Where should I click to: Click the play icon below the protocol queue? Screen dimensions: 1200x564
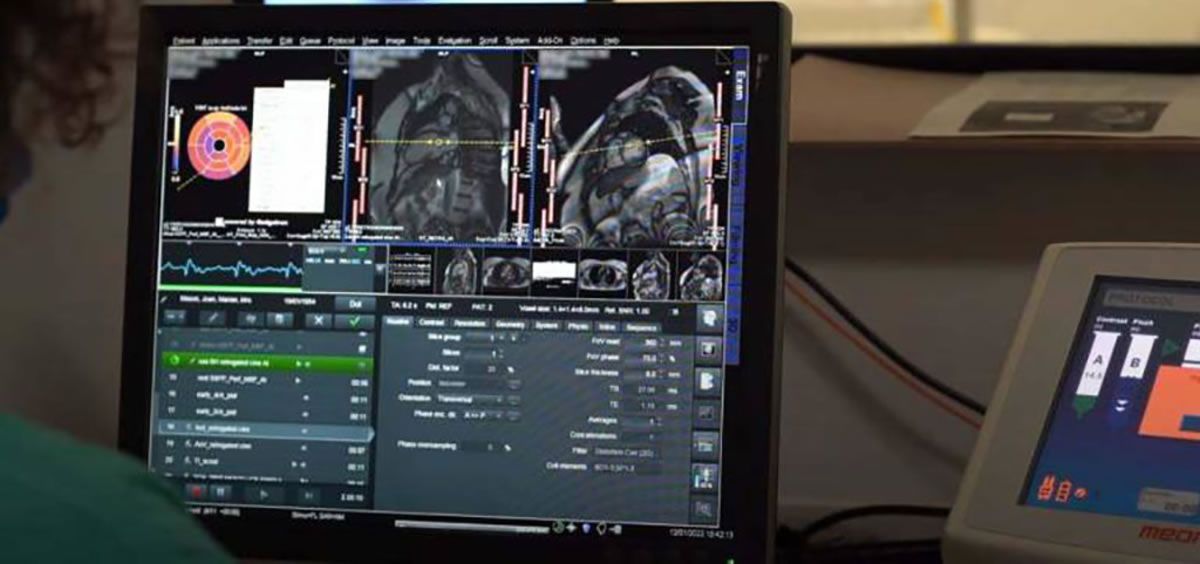(263, 493)
